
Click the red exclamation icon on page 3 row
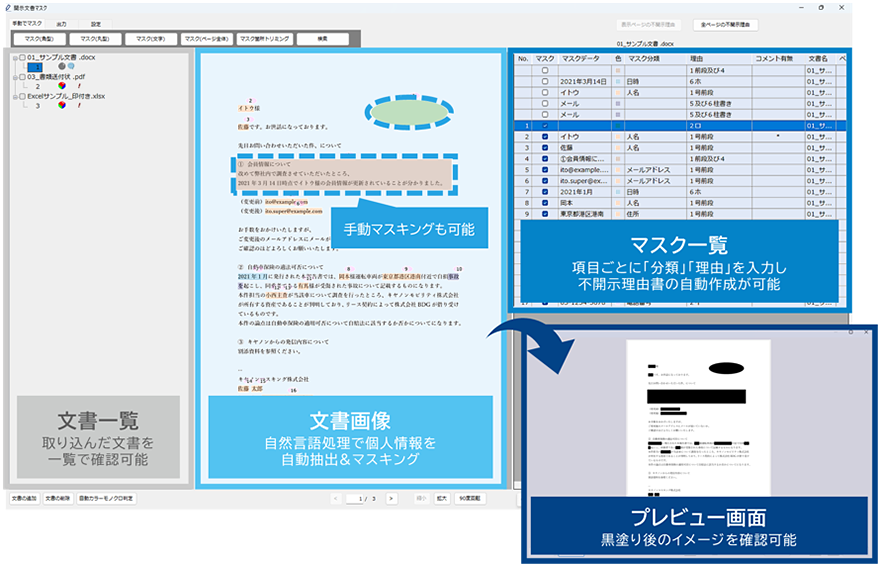(x=79, y=105)
